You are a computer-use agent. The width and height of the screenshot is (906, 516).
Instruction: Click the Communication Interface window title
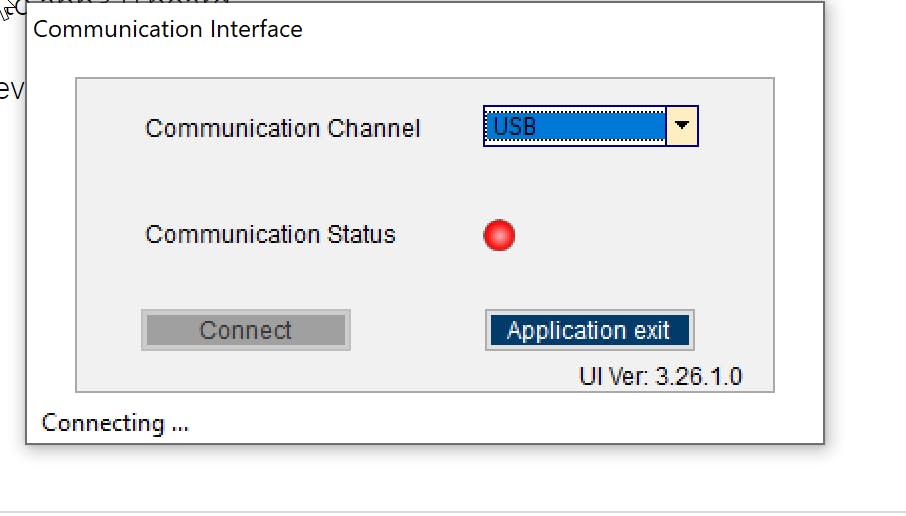click(168, 29)
